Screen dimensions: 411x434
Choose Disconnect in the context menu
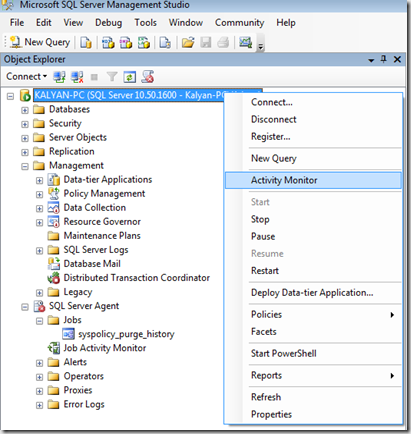[313, 119]
